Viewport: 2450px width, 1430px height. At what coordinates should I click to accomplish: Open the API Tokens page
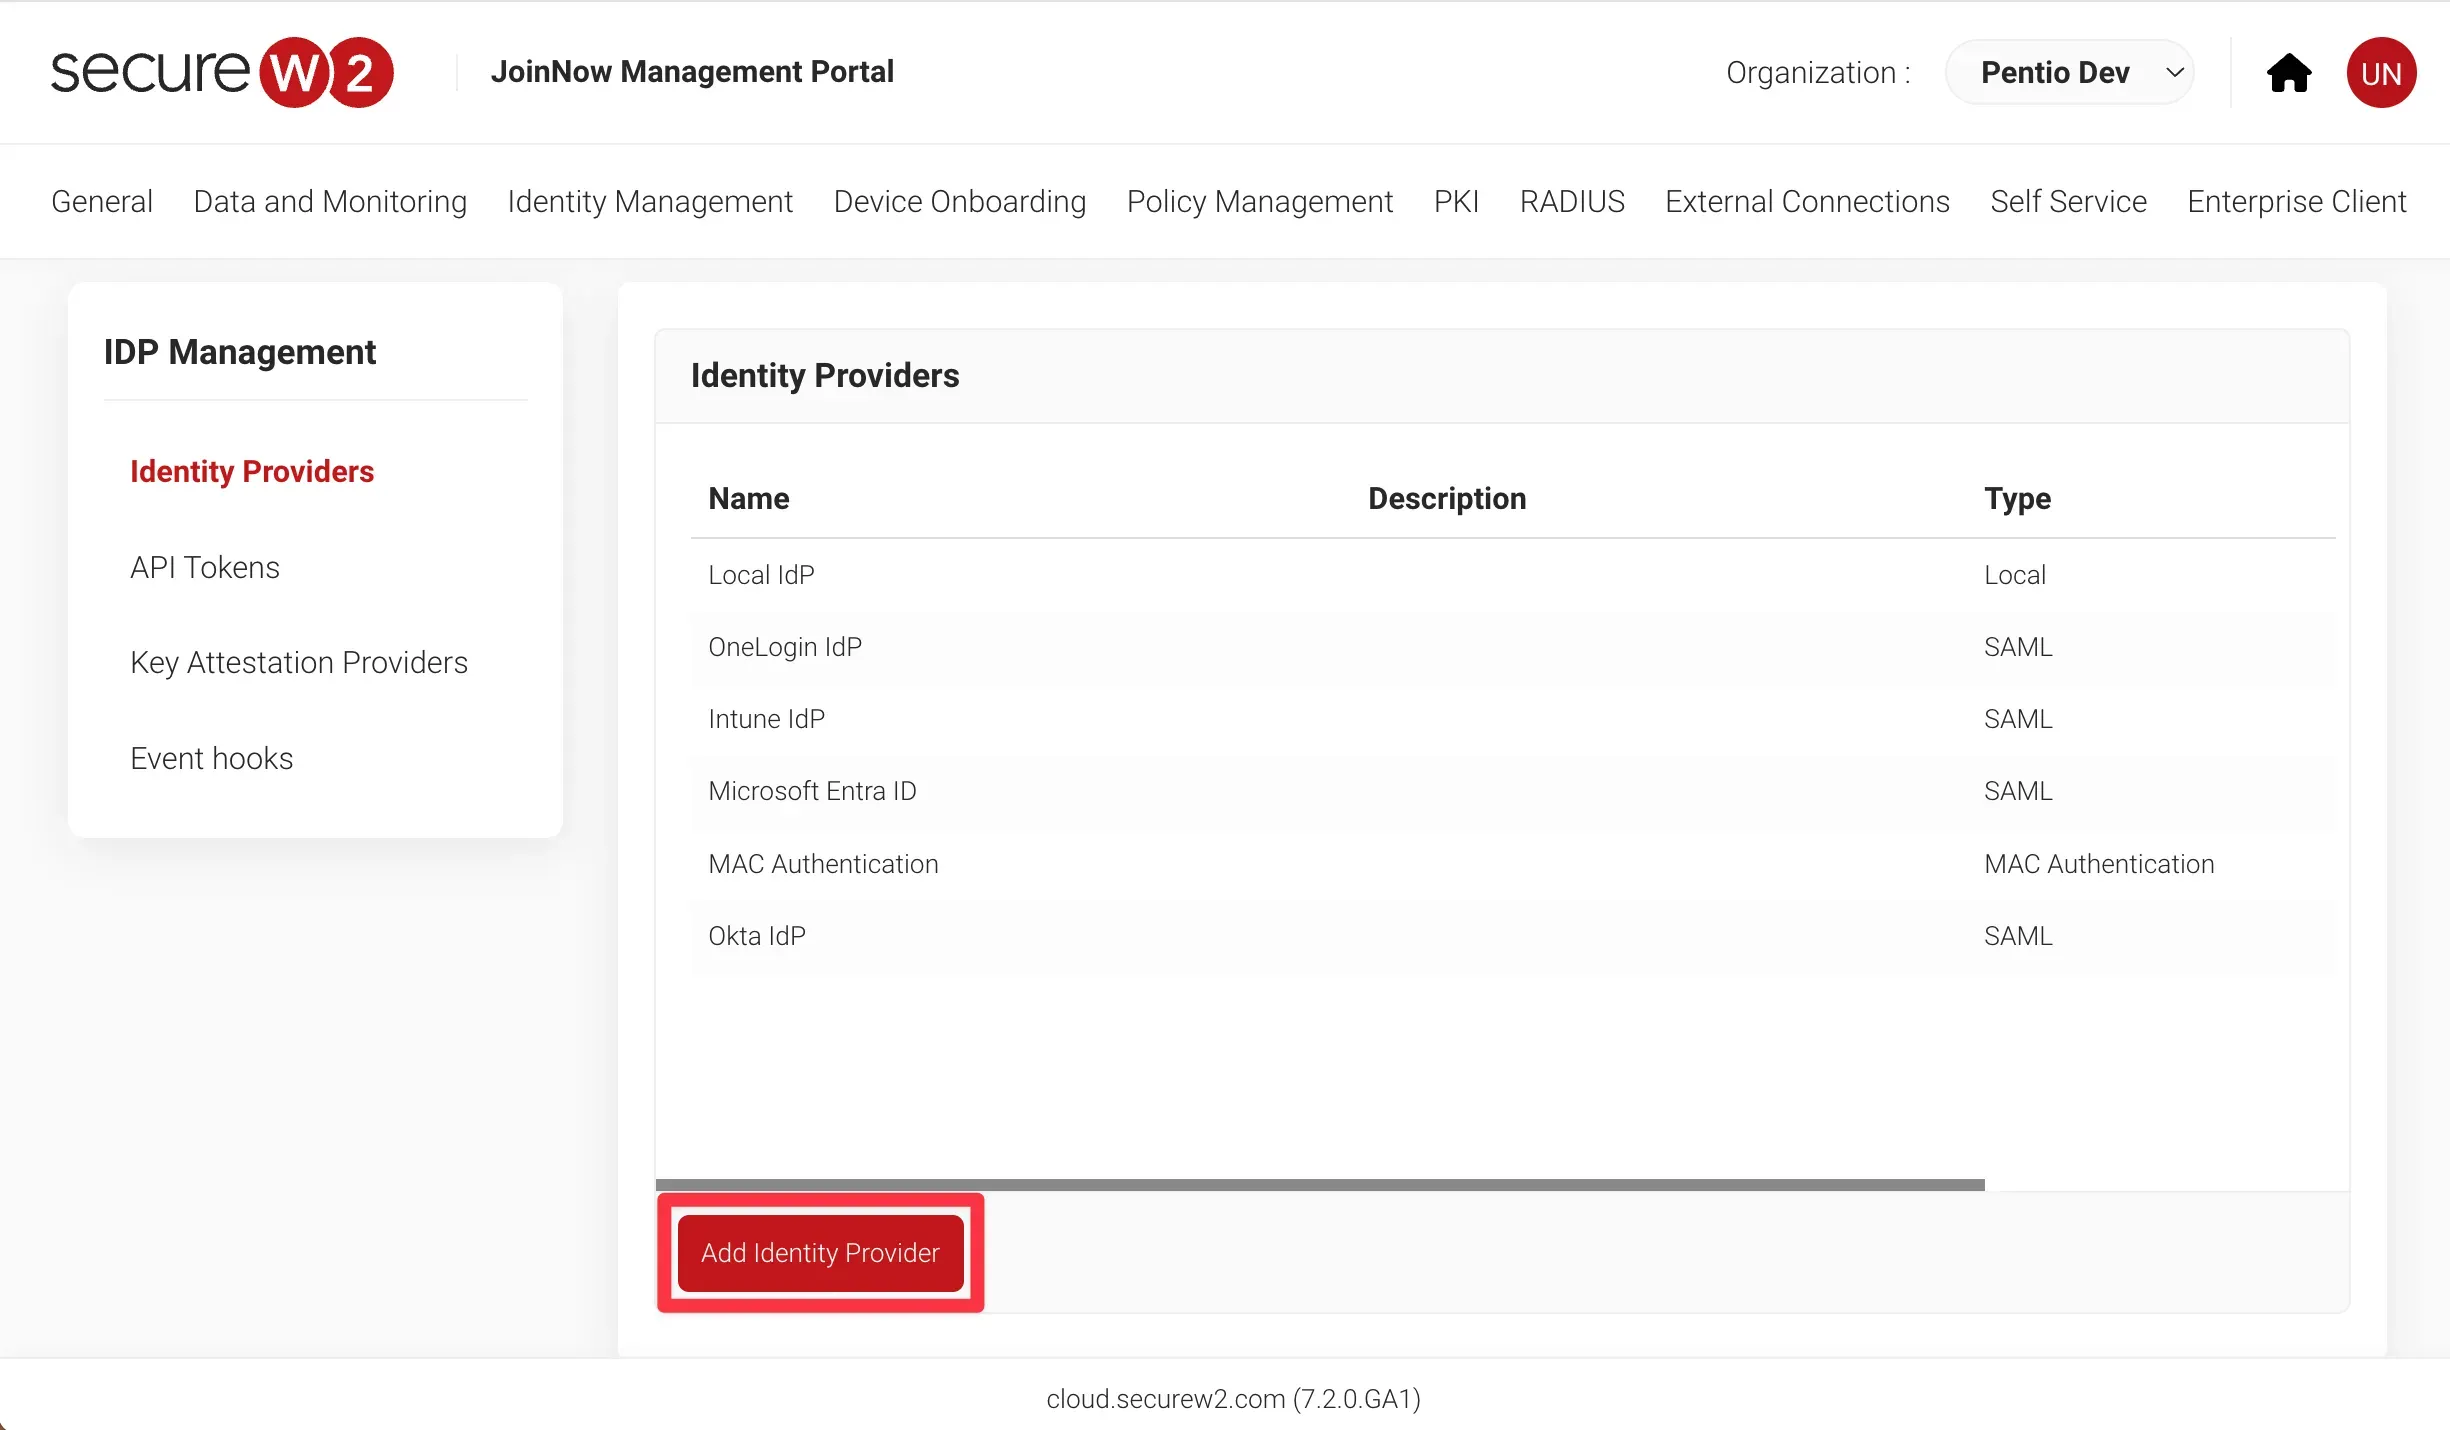click(204, 567)
